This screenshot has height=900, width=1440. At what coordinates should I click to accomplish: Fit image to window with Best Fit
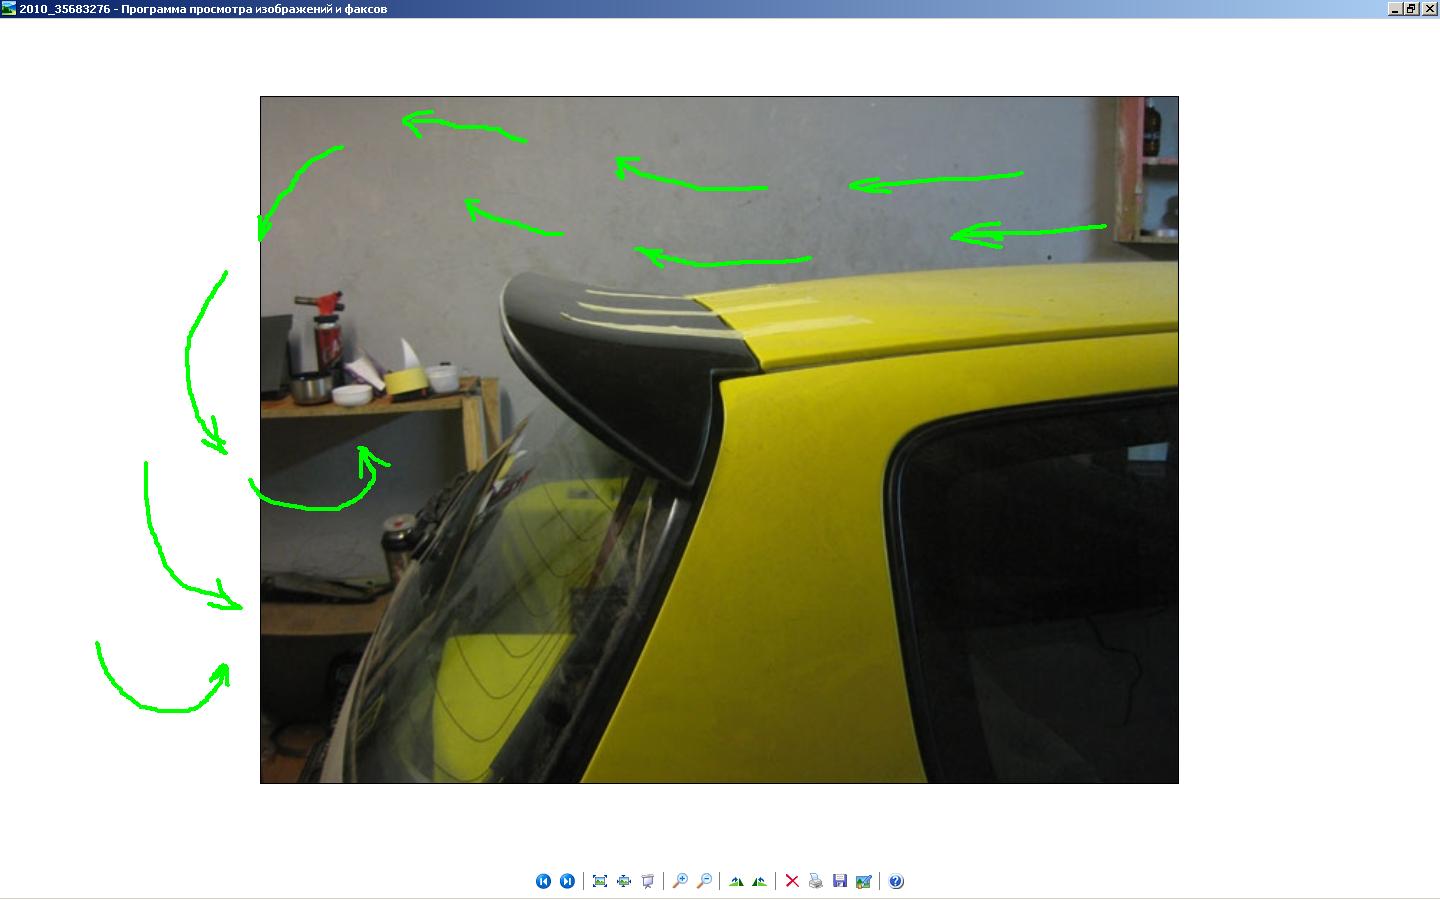pos(600,881)
